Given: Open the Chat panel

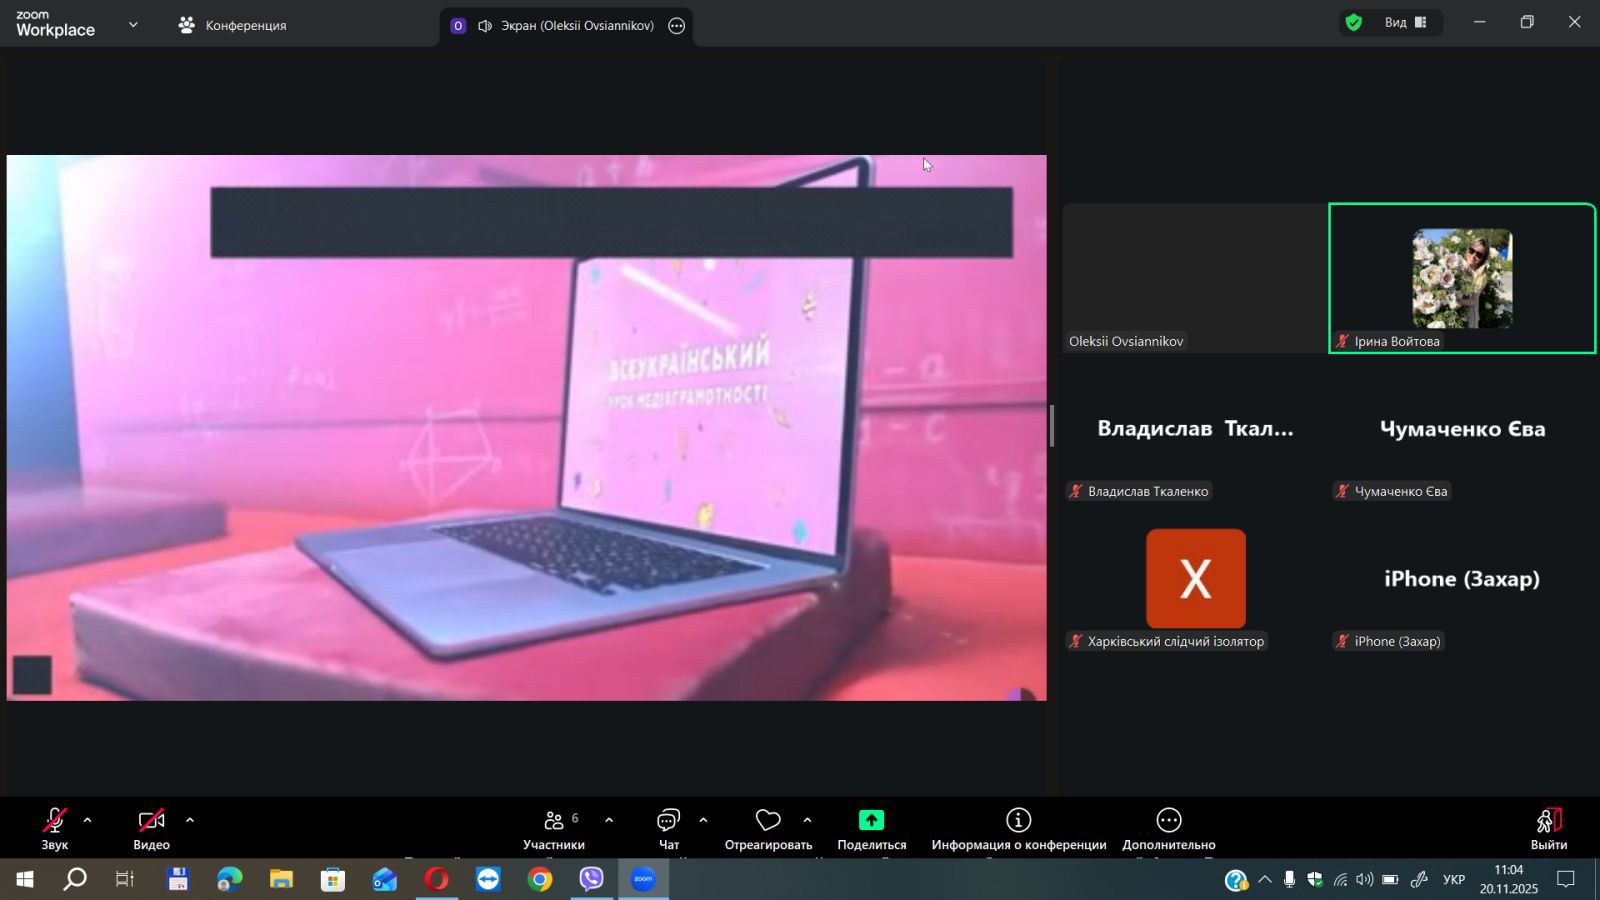Looking at the screenshot, I should tap(668, 829).
